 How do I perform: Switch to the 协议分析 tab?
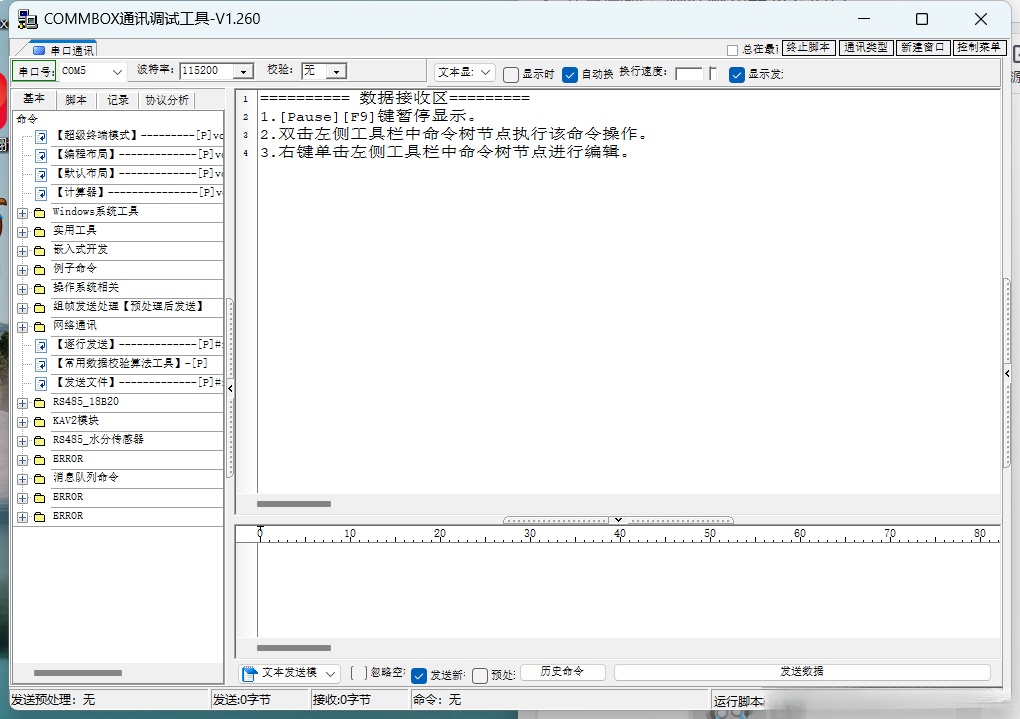[167, 100]
